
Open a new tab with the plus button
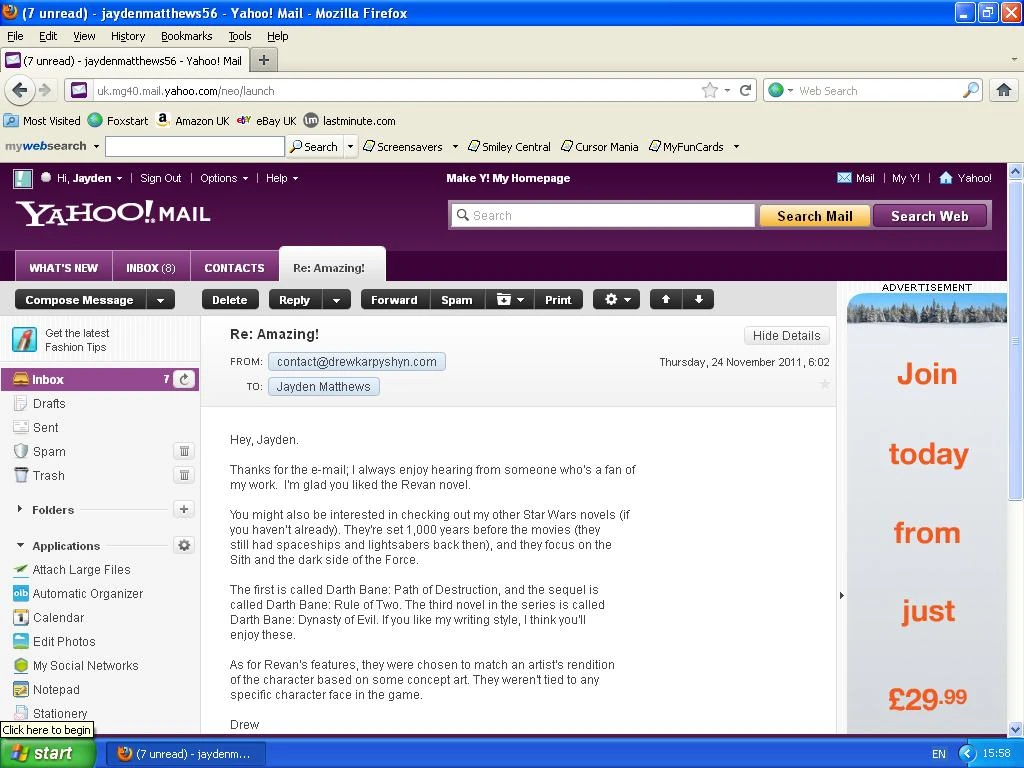[264, 61]
